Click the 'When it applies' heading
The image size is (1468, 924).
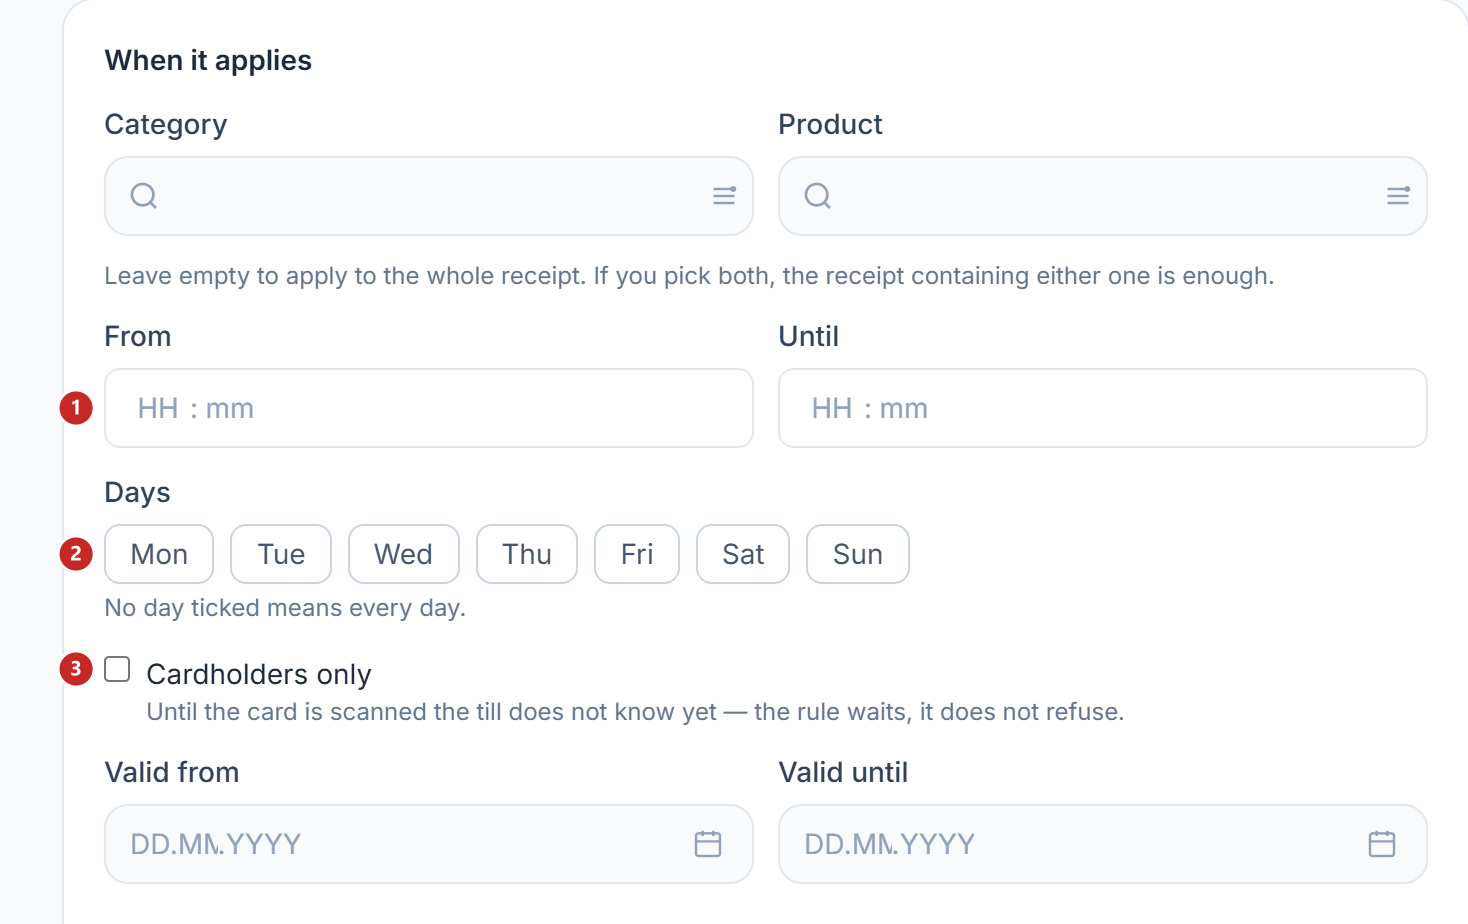click(x=208, y=61)
